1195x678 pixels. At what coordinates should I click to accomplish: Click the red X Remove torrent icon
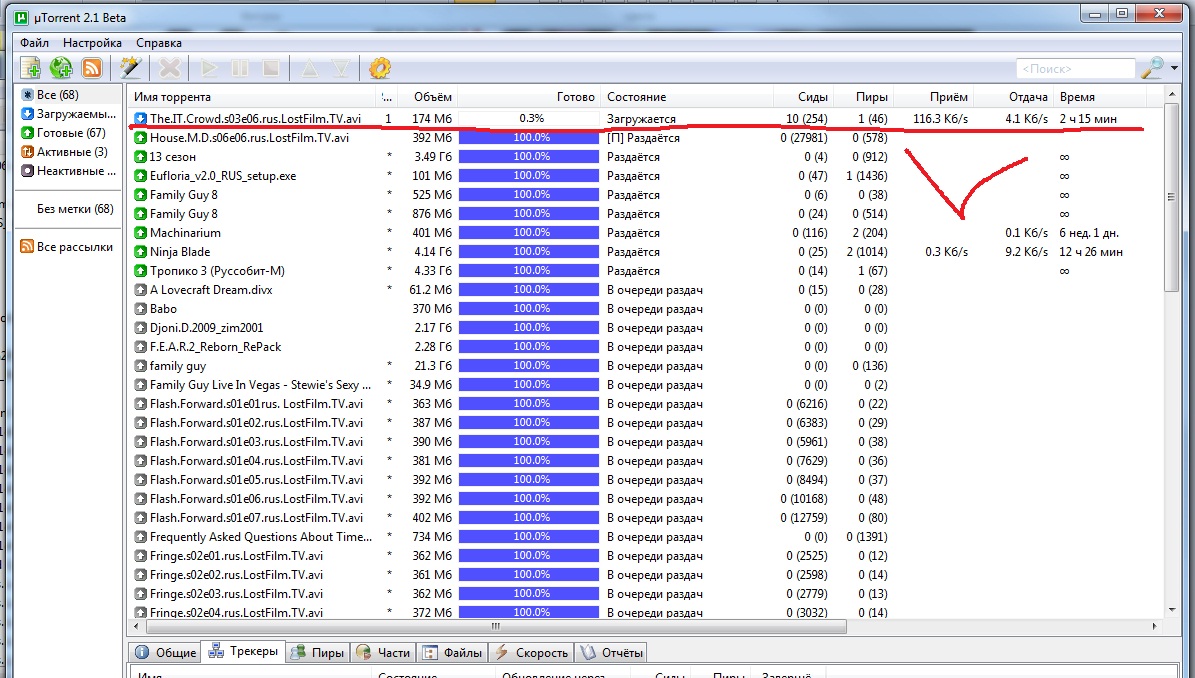pos(170,69)
